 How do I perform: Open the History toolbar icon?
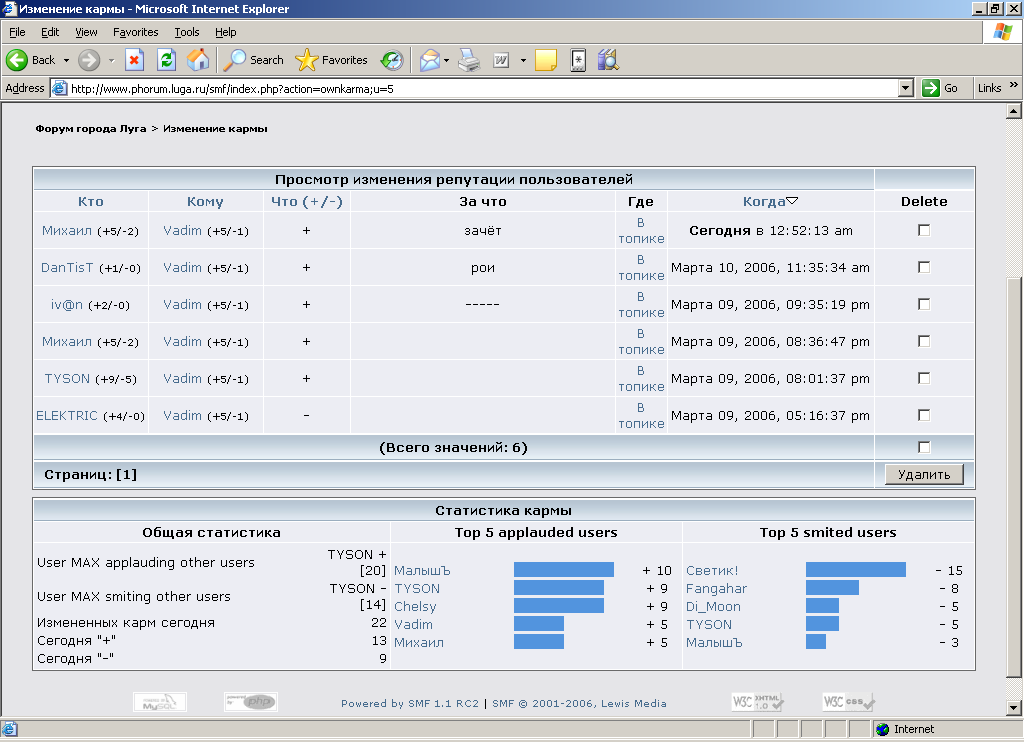(x=391, y=60)
